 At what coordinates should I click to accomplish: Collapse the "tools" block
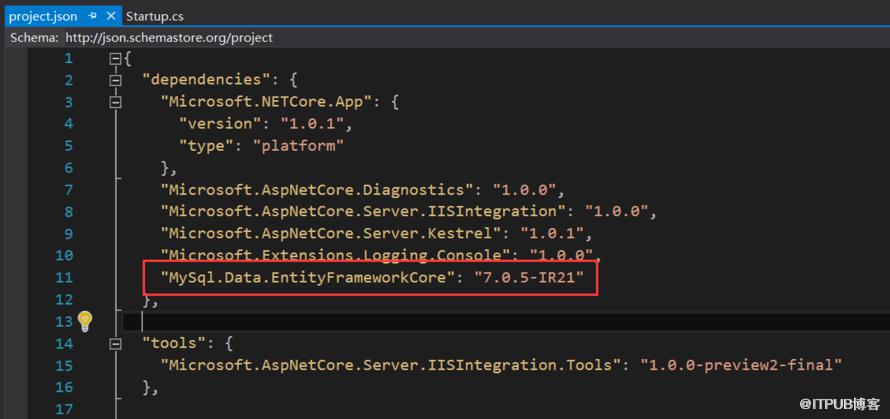click(x=116, y=343)
